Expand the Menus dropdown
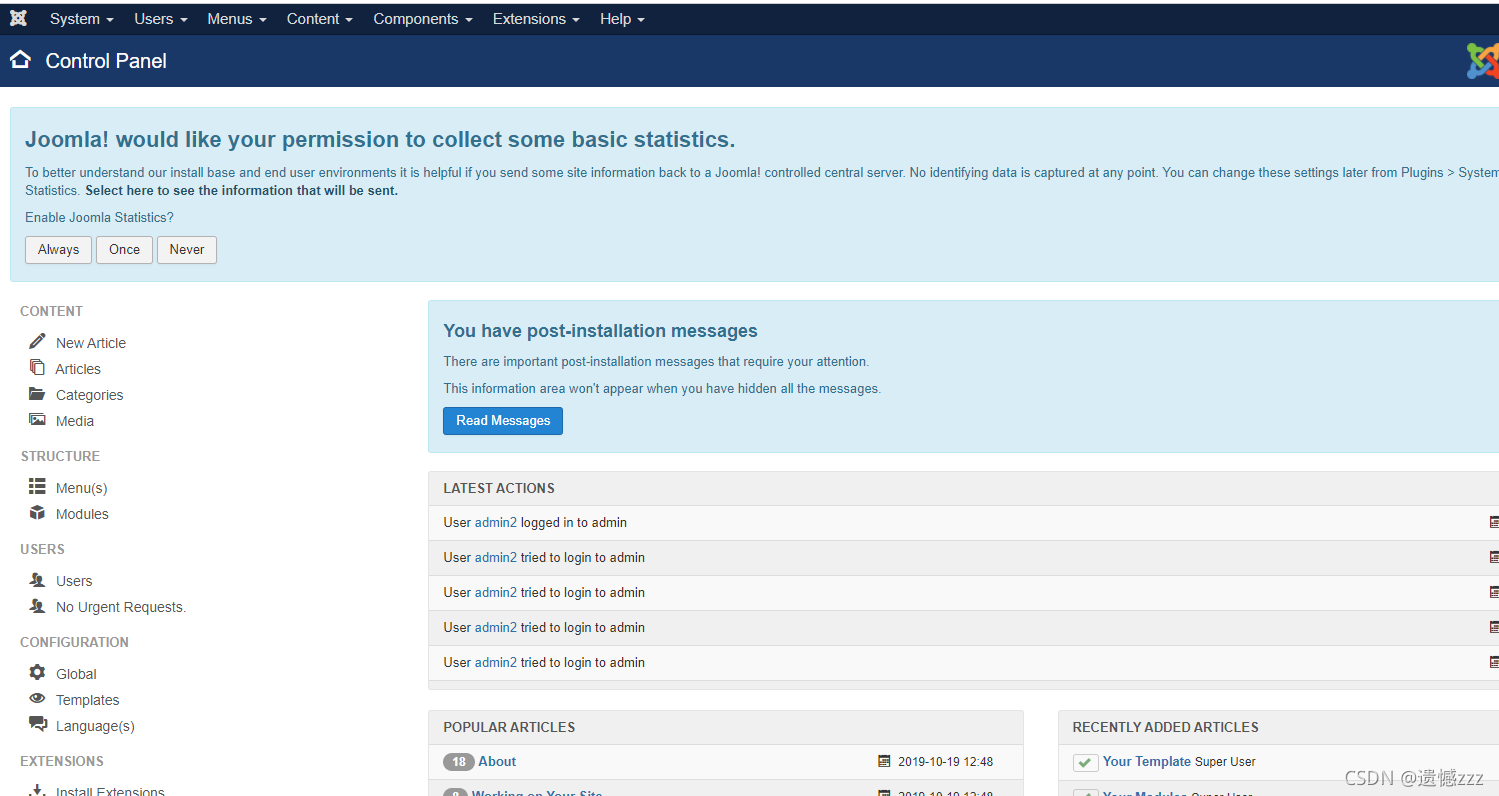 [237, 19]
